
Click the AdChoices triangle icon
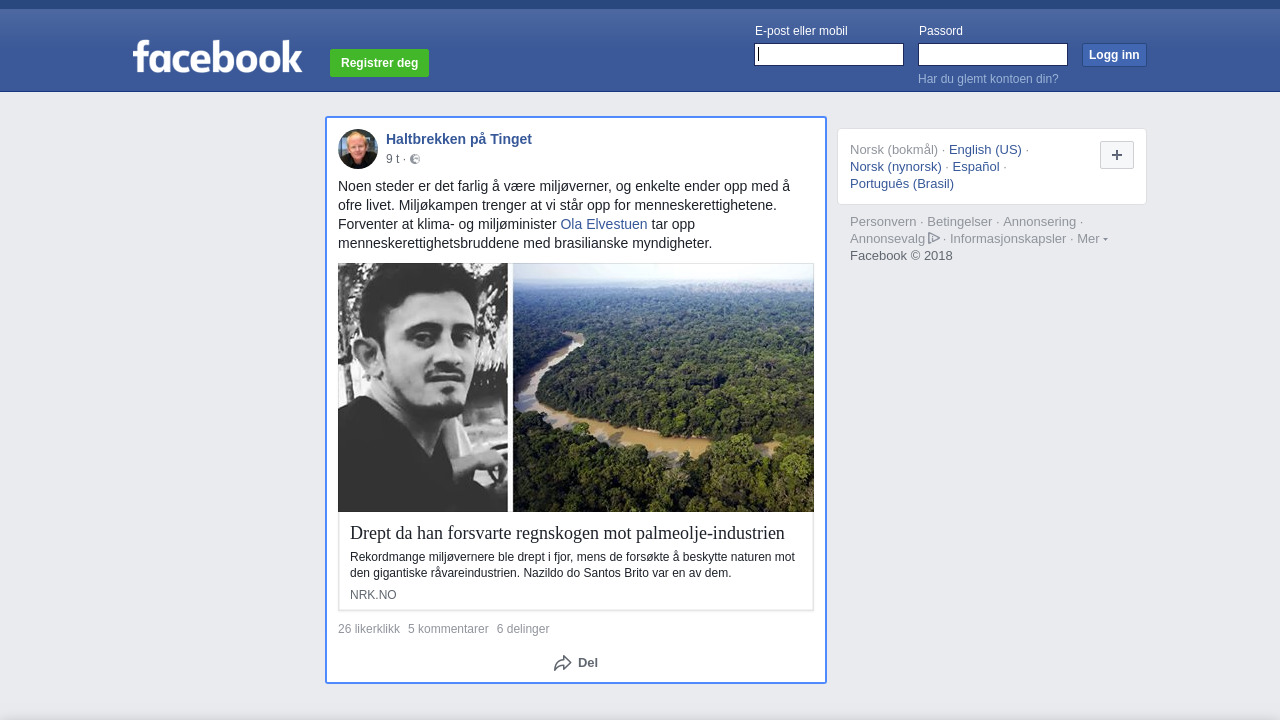click(934, 238)
